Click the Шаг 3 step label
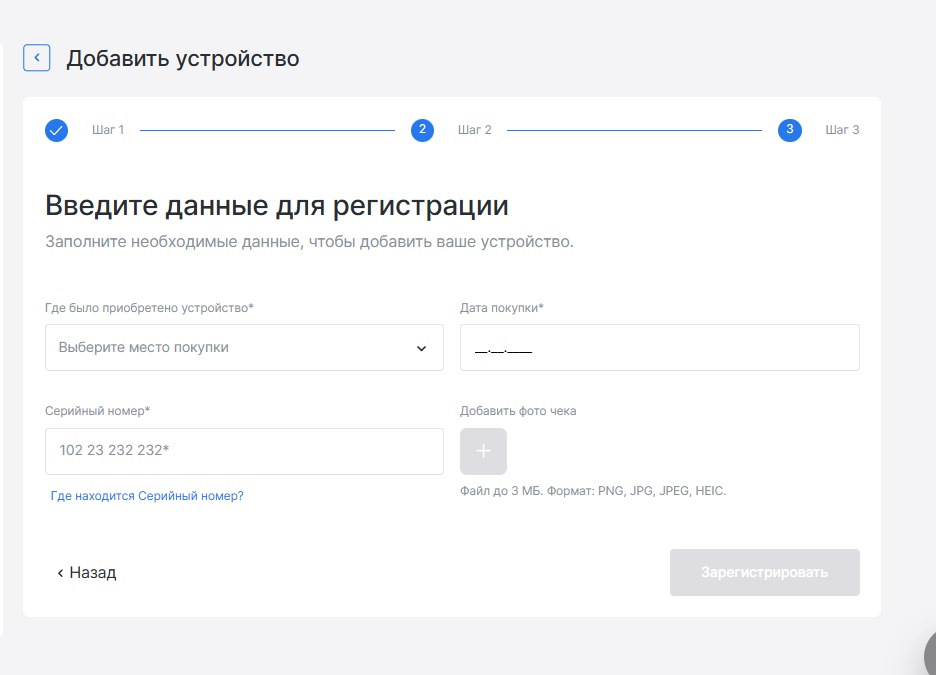Viewport: 936px width, 675px height. coord(842,130)
